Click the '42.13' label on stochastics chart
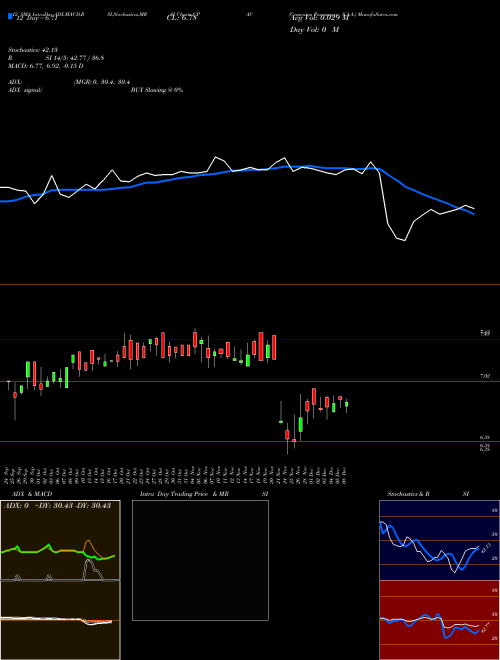Image resolution: width=500 pixels, height=660 pixels. point(486,549)
